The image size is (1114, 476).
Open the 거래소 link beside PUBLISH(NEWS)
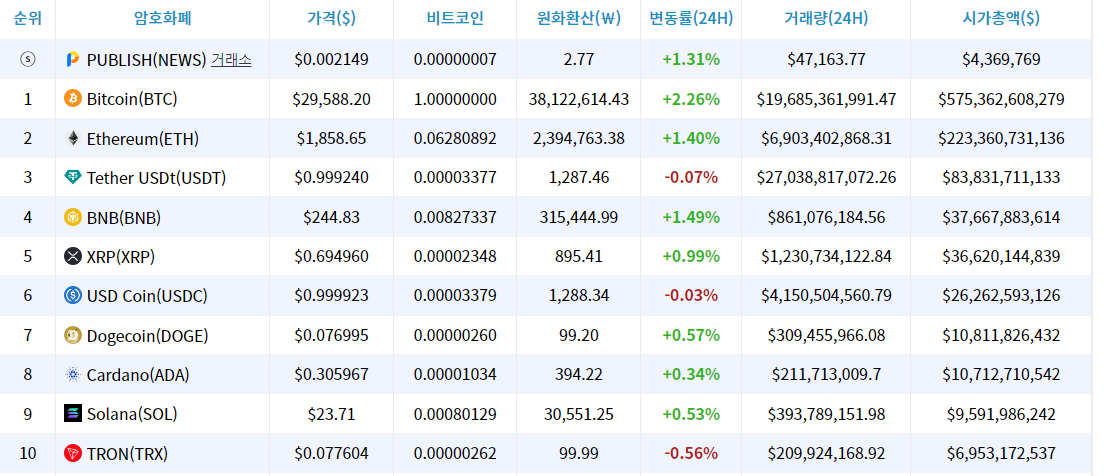231,60
